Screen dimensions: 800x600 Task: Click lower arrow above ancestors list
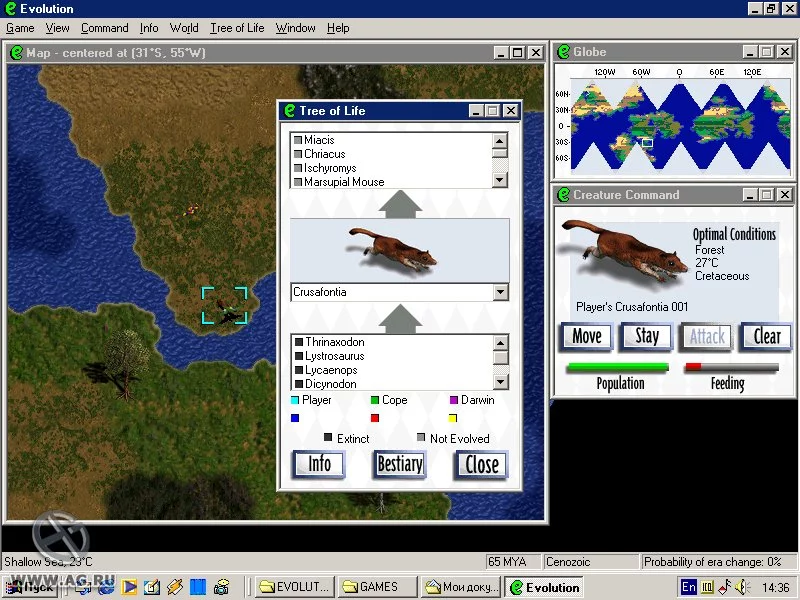coord(400,319)
